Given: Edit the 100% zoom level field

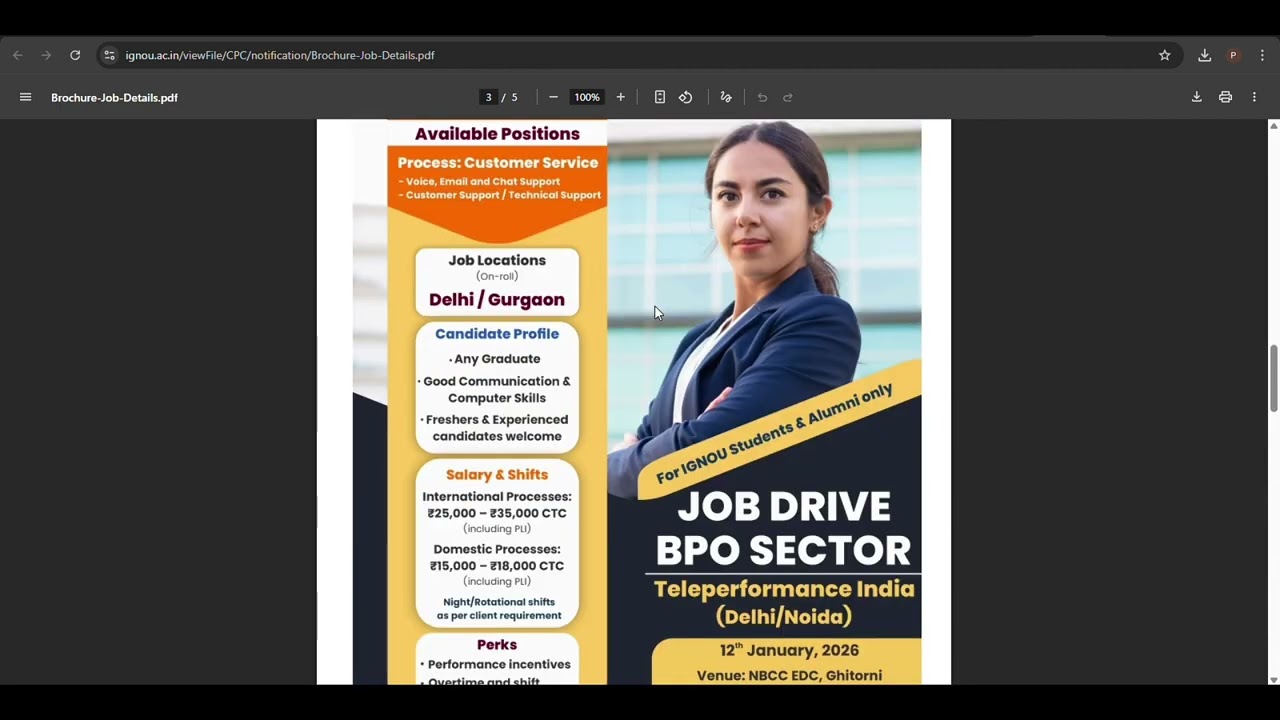Looking at the screenshot, I should click(x=587, y=97).
